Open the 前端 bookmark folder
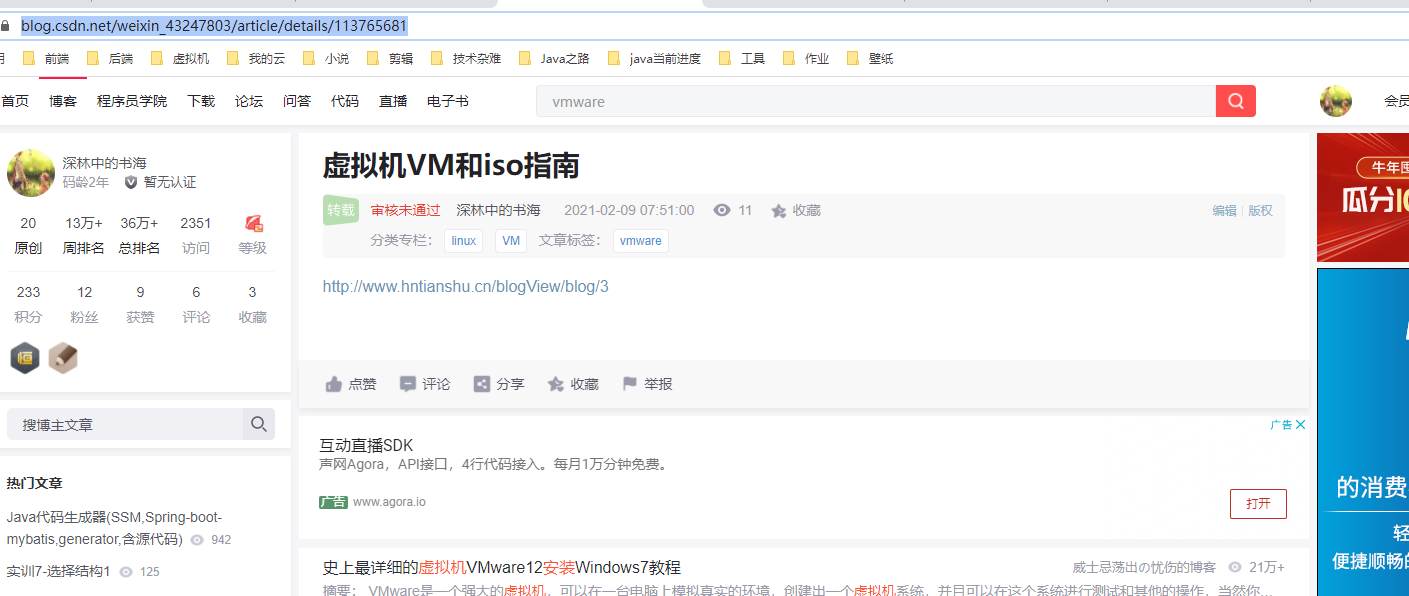The height and width of the screenshot is (596, 1409). coord(46,59)
